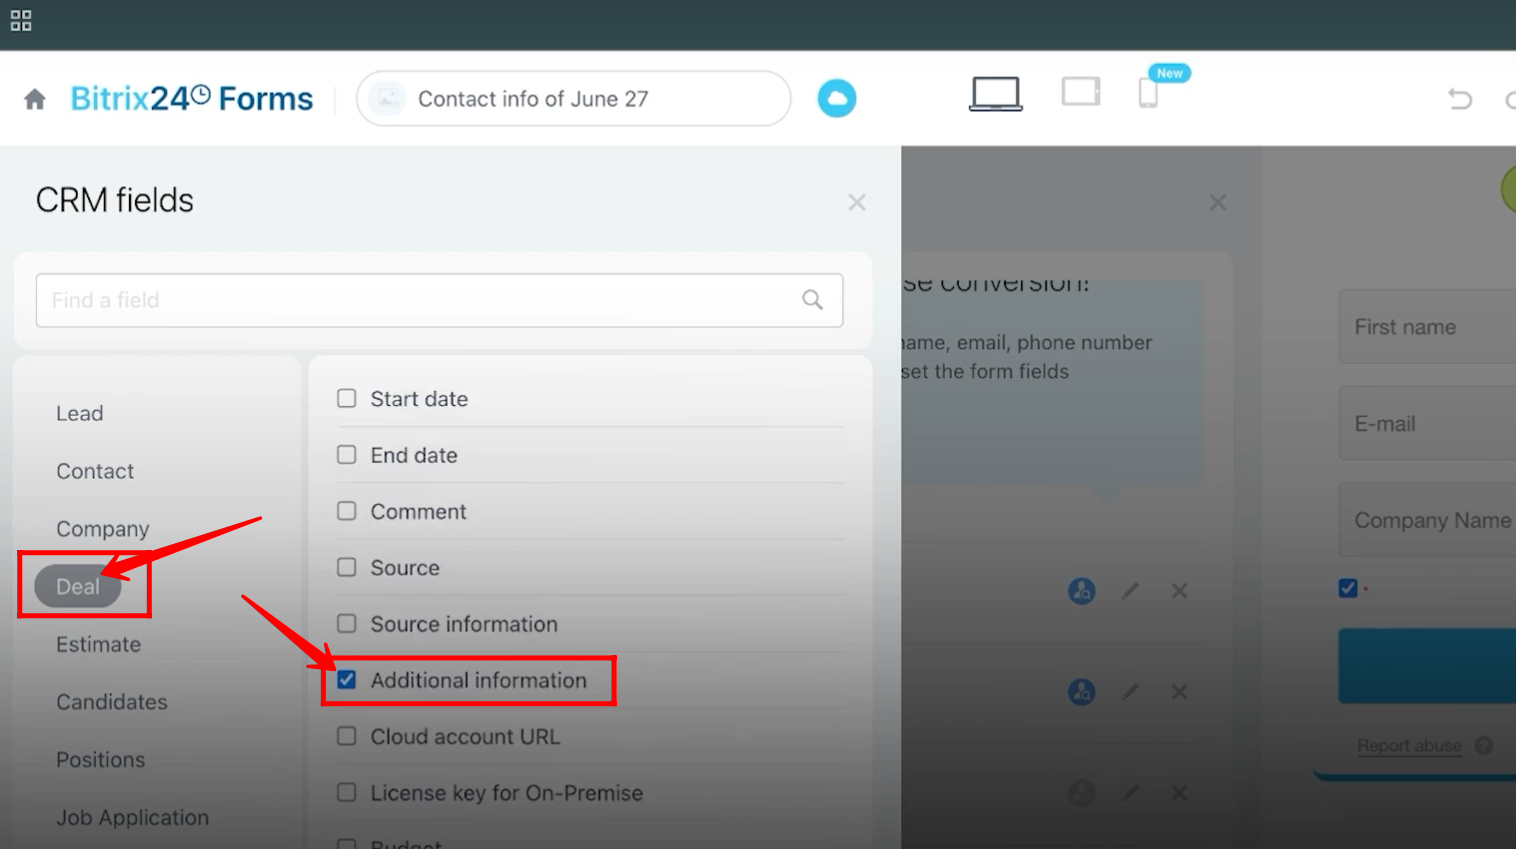
Task: Select the Candidates category
Action: tap(112, 702)
